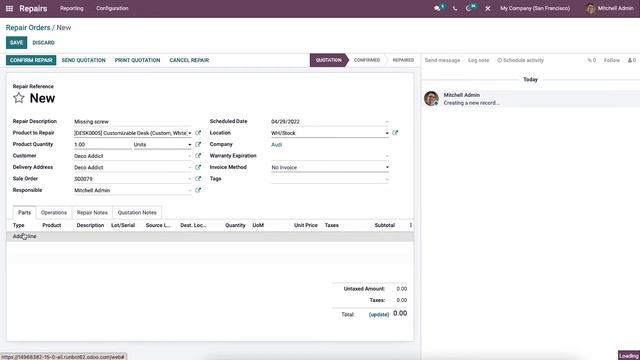The image size is (640, 360).
Task: Click the Discard button
Action: pyautogui.click(x=44, y=42)
